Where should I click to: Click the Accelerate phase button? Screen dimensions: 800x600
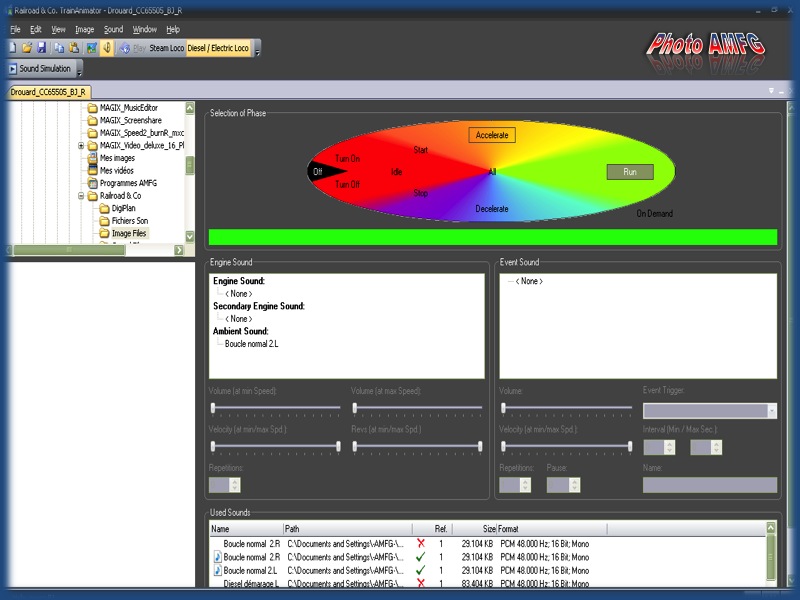pos(492,135)
